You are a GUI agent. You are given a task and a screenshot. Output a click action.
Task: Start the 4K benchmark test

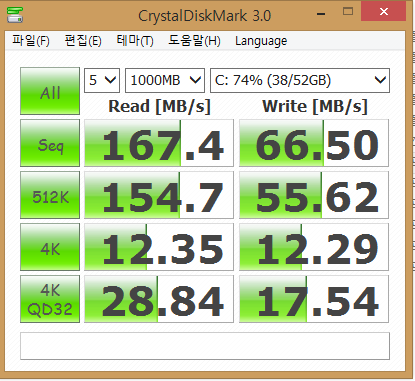pos(50,247)
